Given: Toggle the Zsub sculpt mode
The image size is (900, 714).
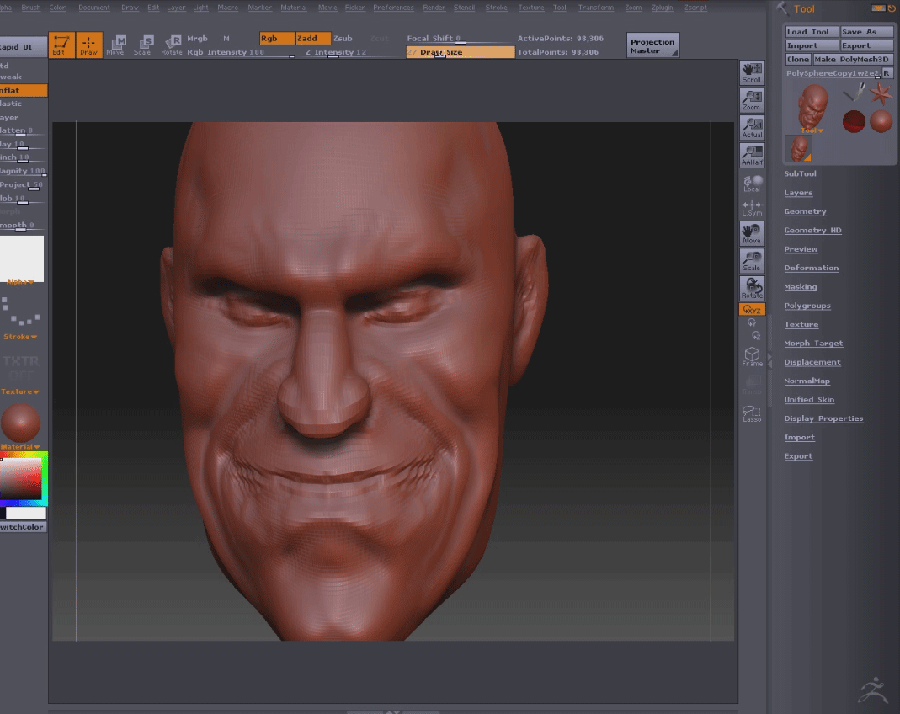Looking at the screenshot, I should 343,38.
